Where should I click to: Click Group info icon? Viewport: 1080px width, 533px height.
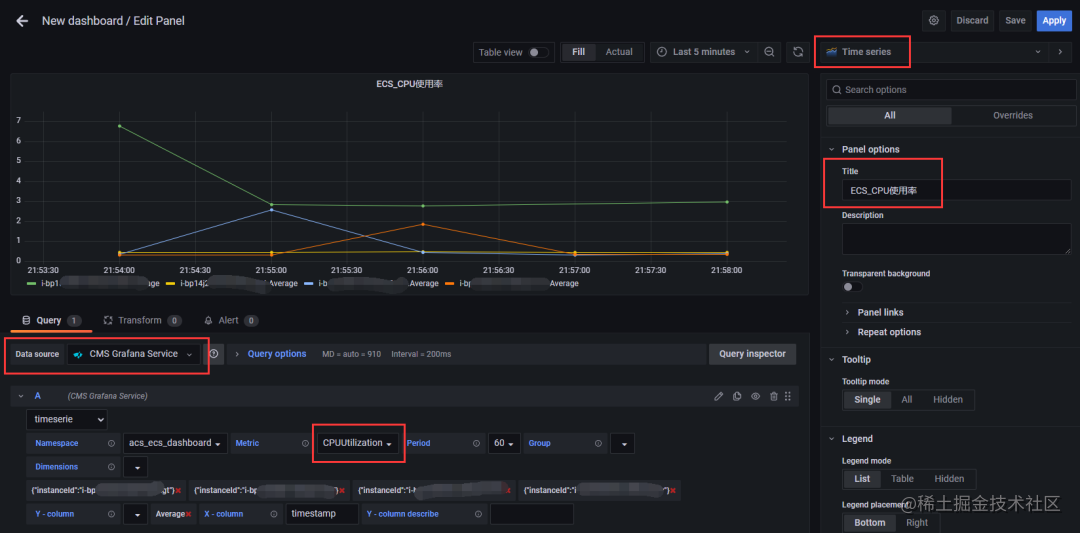click(598, 443)
